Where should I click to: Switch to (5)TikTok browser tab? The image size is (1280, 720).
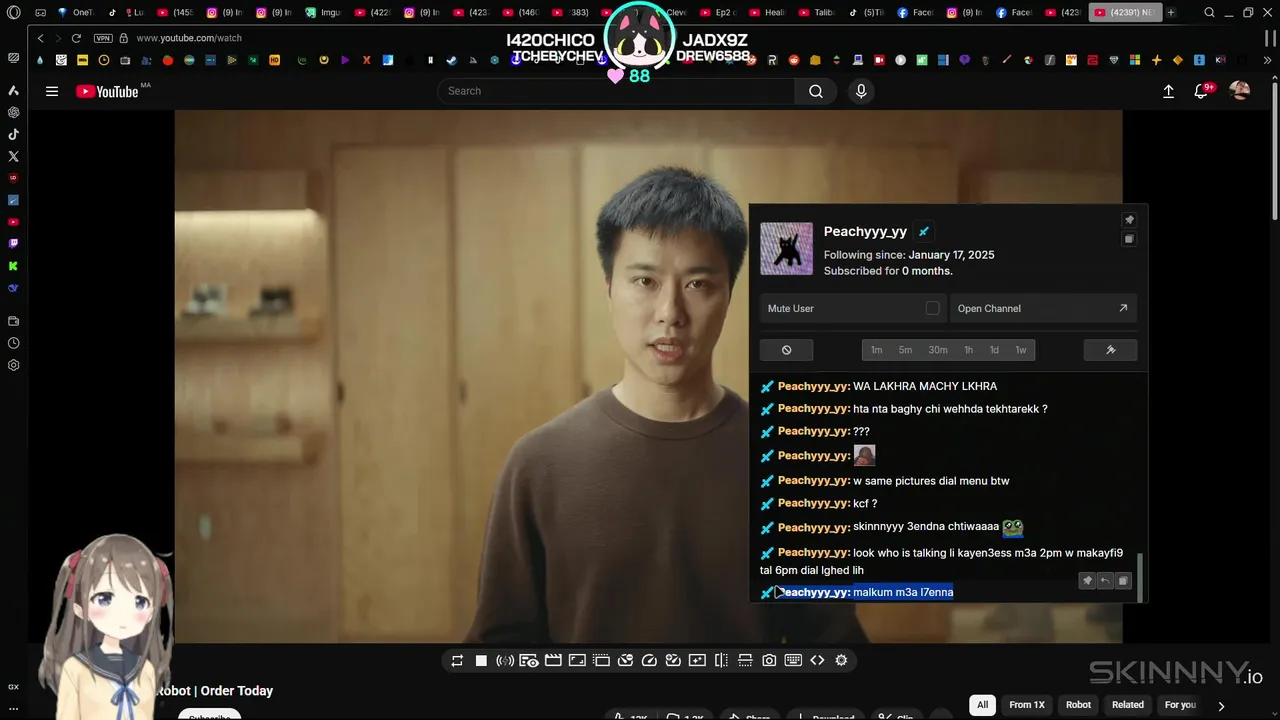tap(868, 12)
